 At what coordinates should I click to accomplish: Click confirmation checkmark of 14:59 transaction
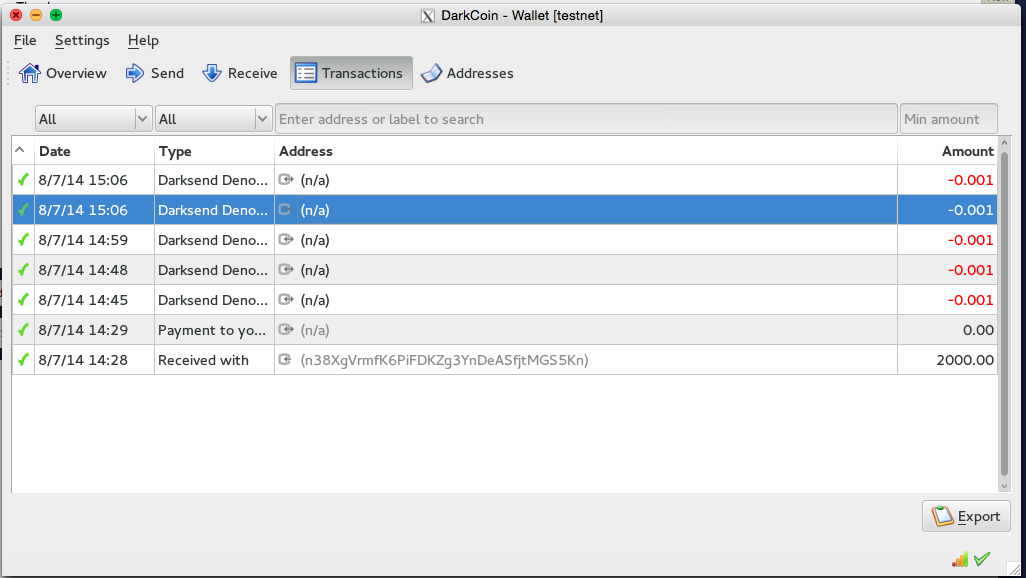[24, 240]
